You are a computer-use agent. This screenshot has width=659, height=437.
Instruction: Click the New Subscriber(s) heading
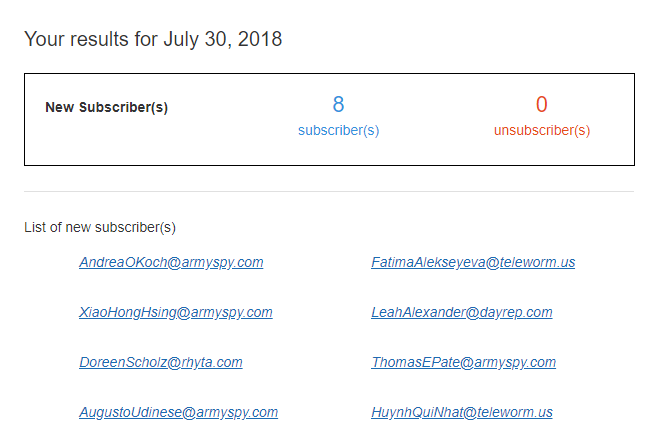pos(106,108)
